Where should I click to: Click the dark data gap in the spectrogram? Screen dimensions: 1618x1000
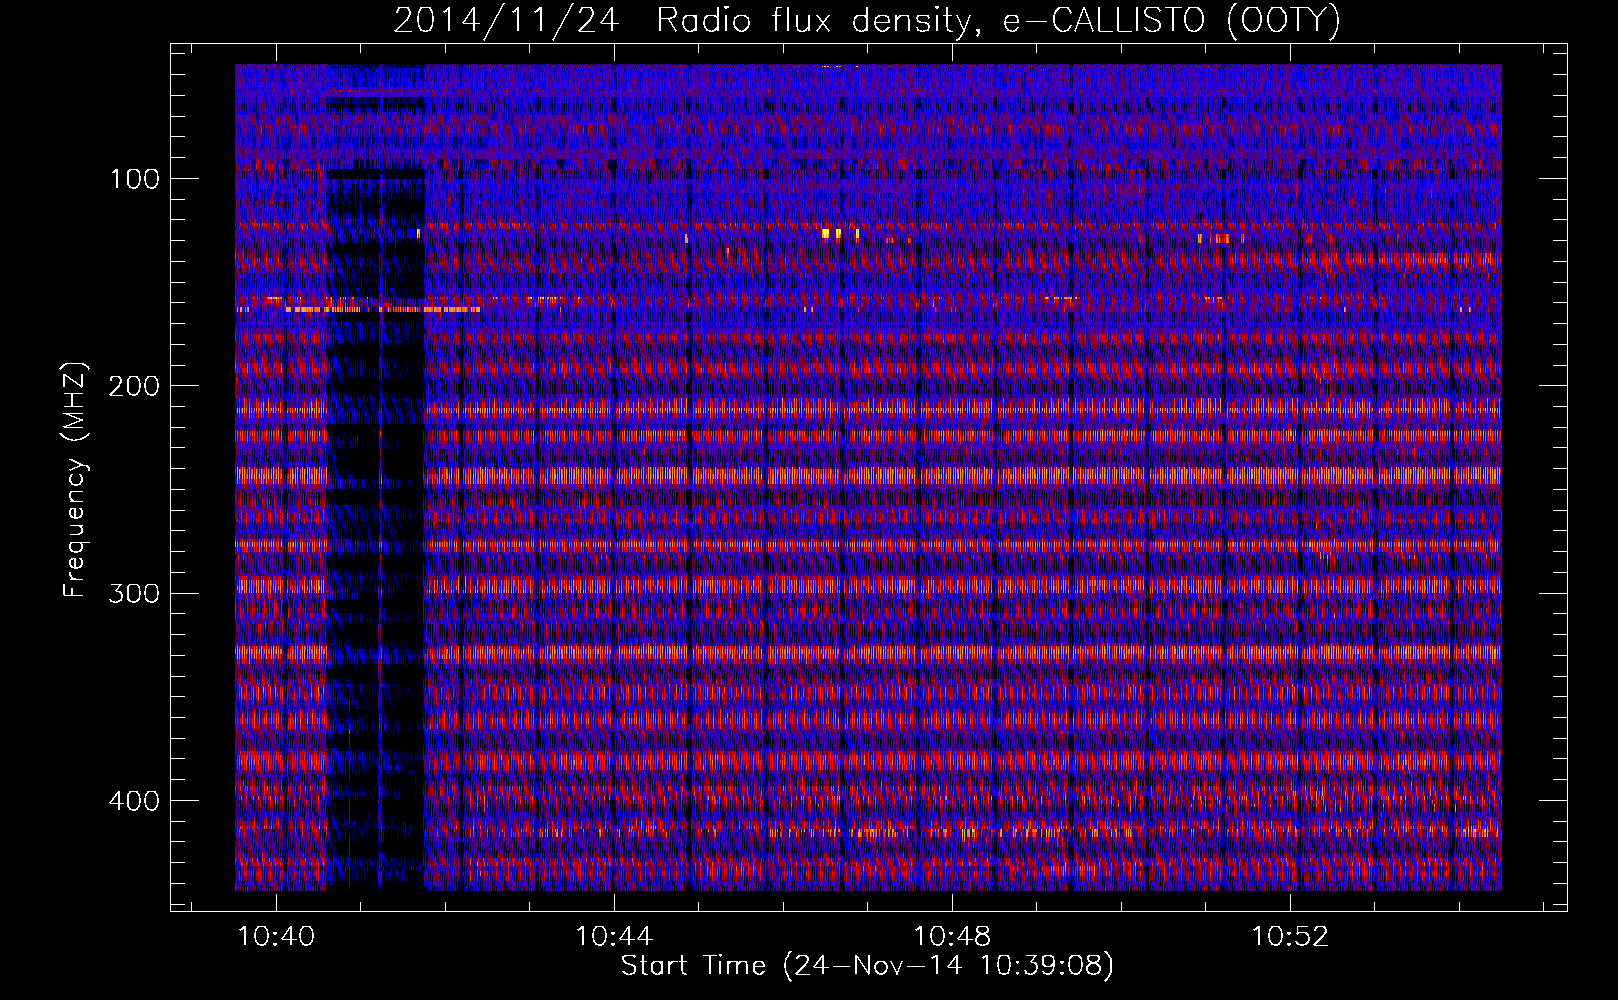click(x=376, y=530)
